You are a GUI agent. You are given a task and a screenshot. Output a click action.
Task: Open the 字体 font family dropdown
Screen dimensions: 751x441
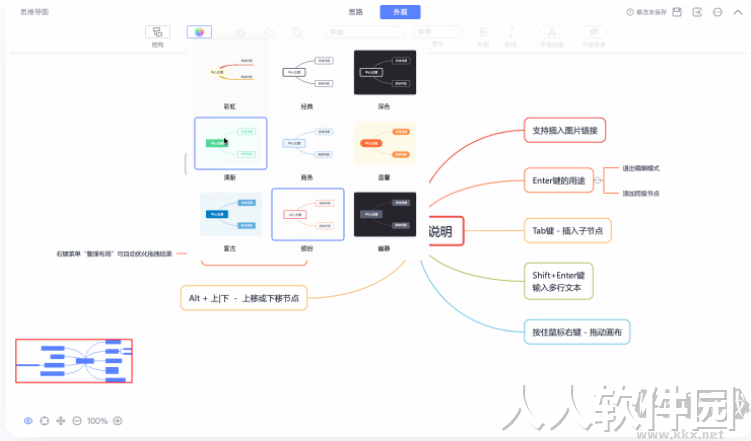pos(364,32)
